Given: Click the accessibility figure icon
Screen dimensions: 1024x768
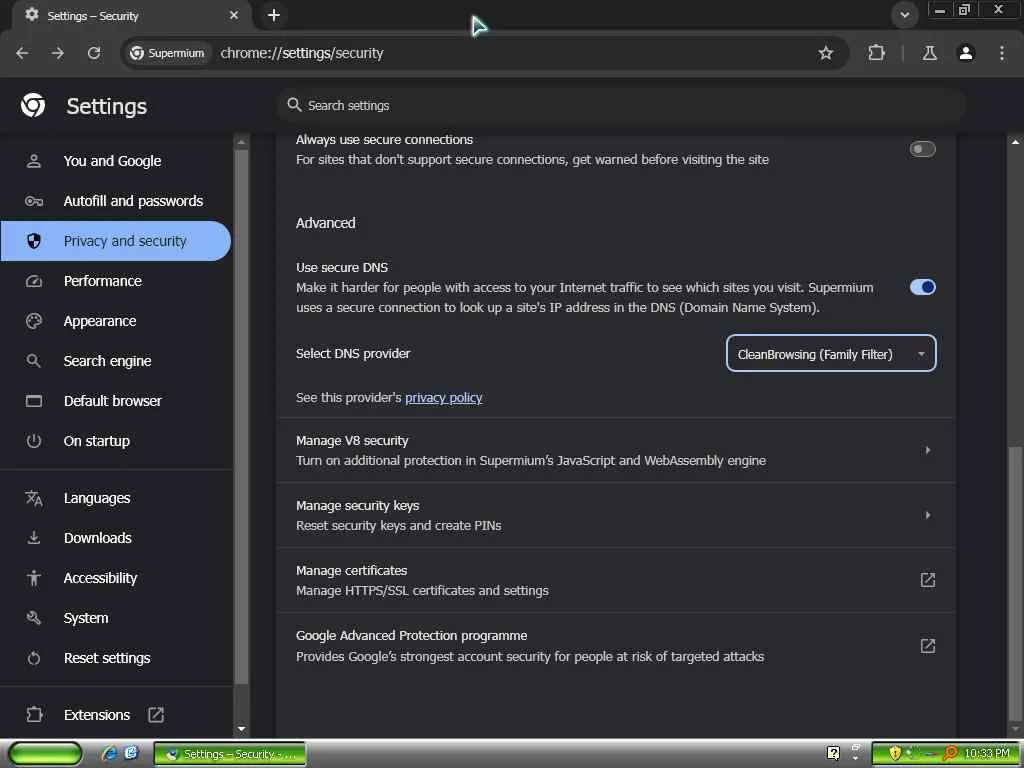Looking at the screenshot, I should [x=34, y=578].
